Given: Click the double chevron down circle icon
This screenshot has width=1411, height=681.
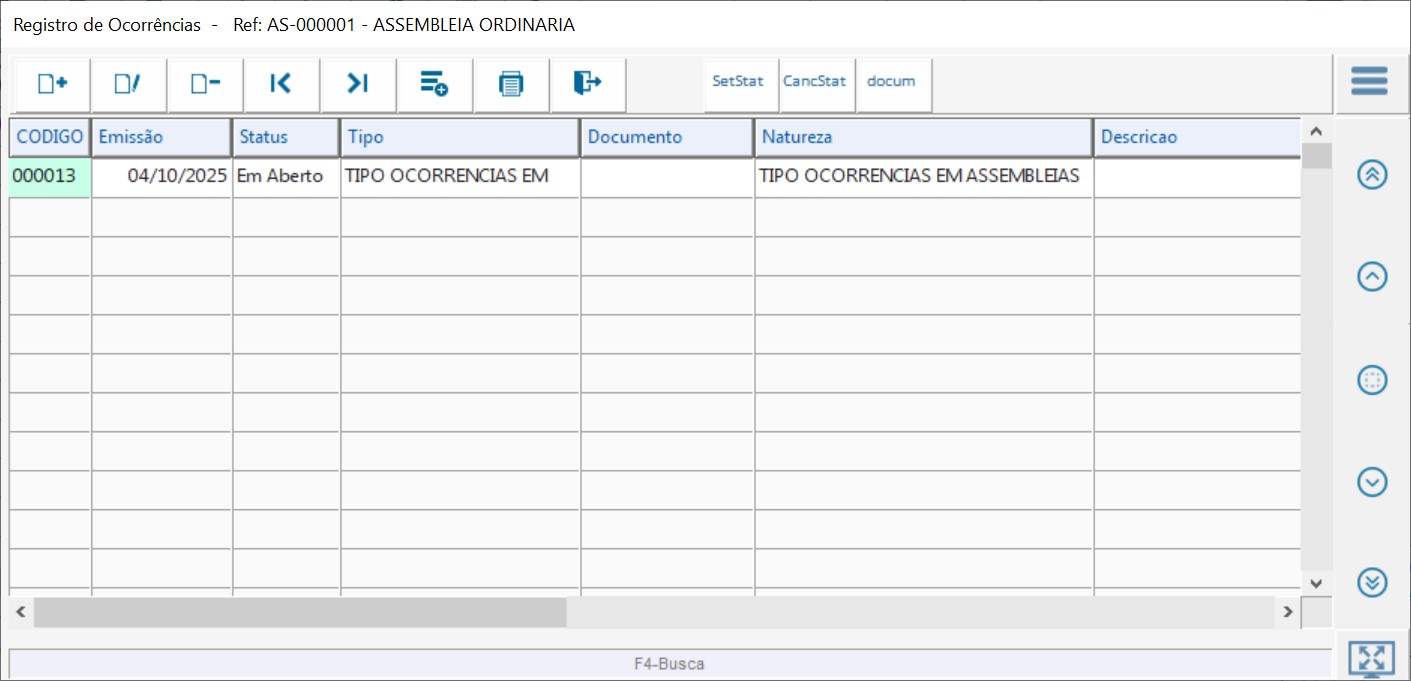Looking at the screenshot, I should coord(1372,582).
